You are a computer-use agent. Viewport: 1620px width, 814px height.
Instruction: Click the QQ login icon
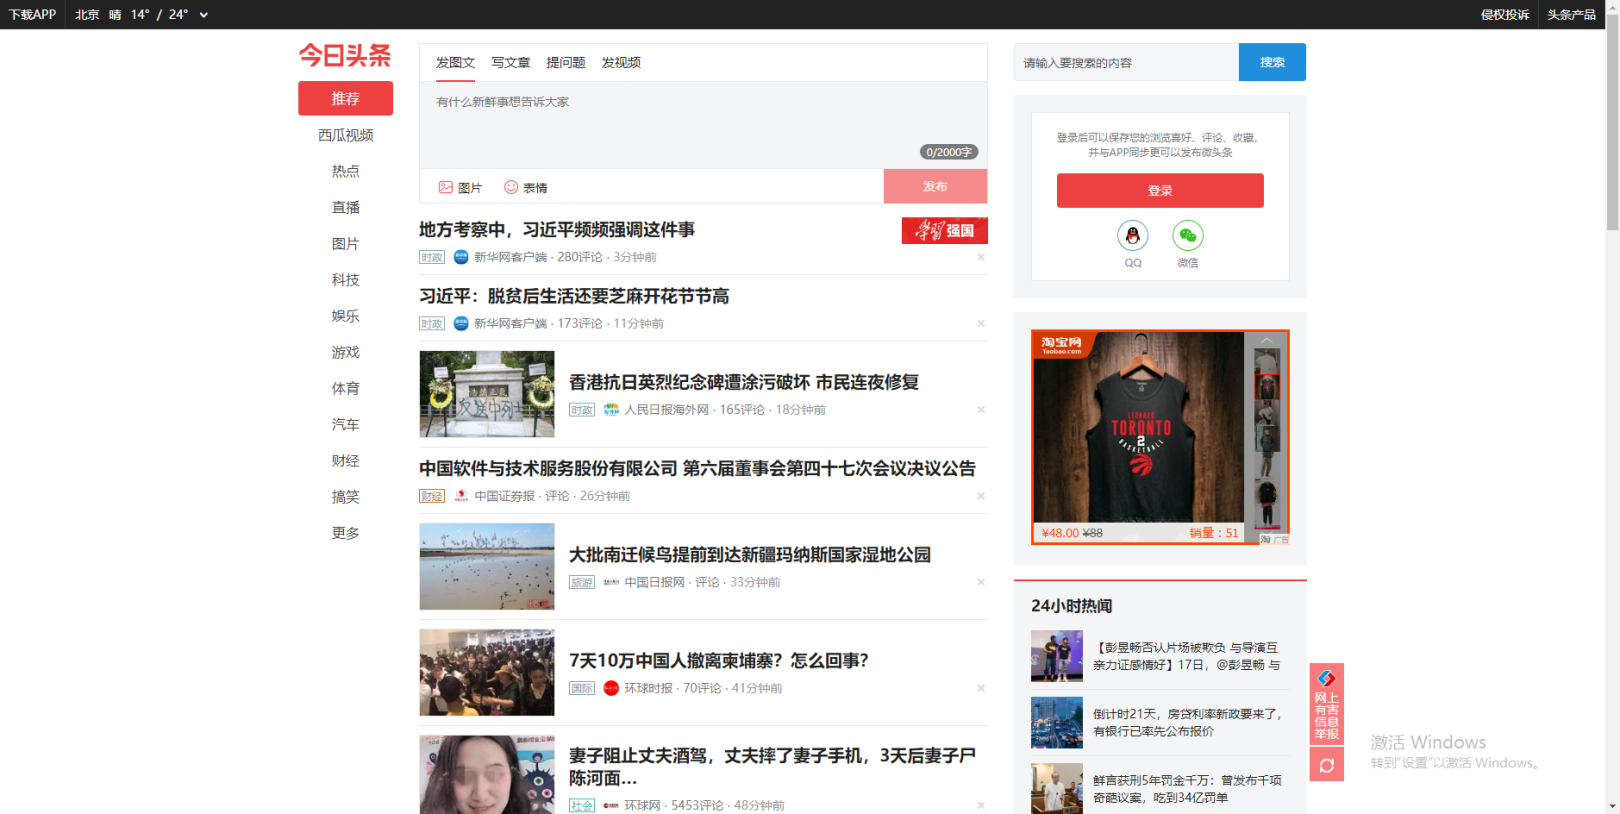(x=1132, y=236)
